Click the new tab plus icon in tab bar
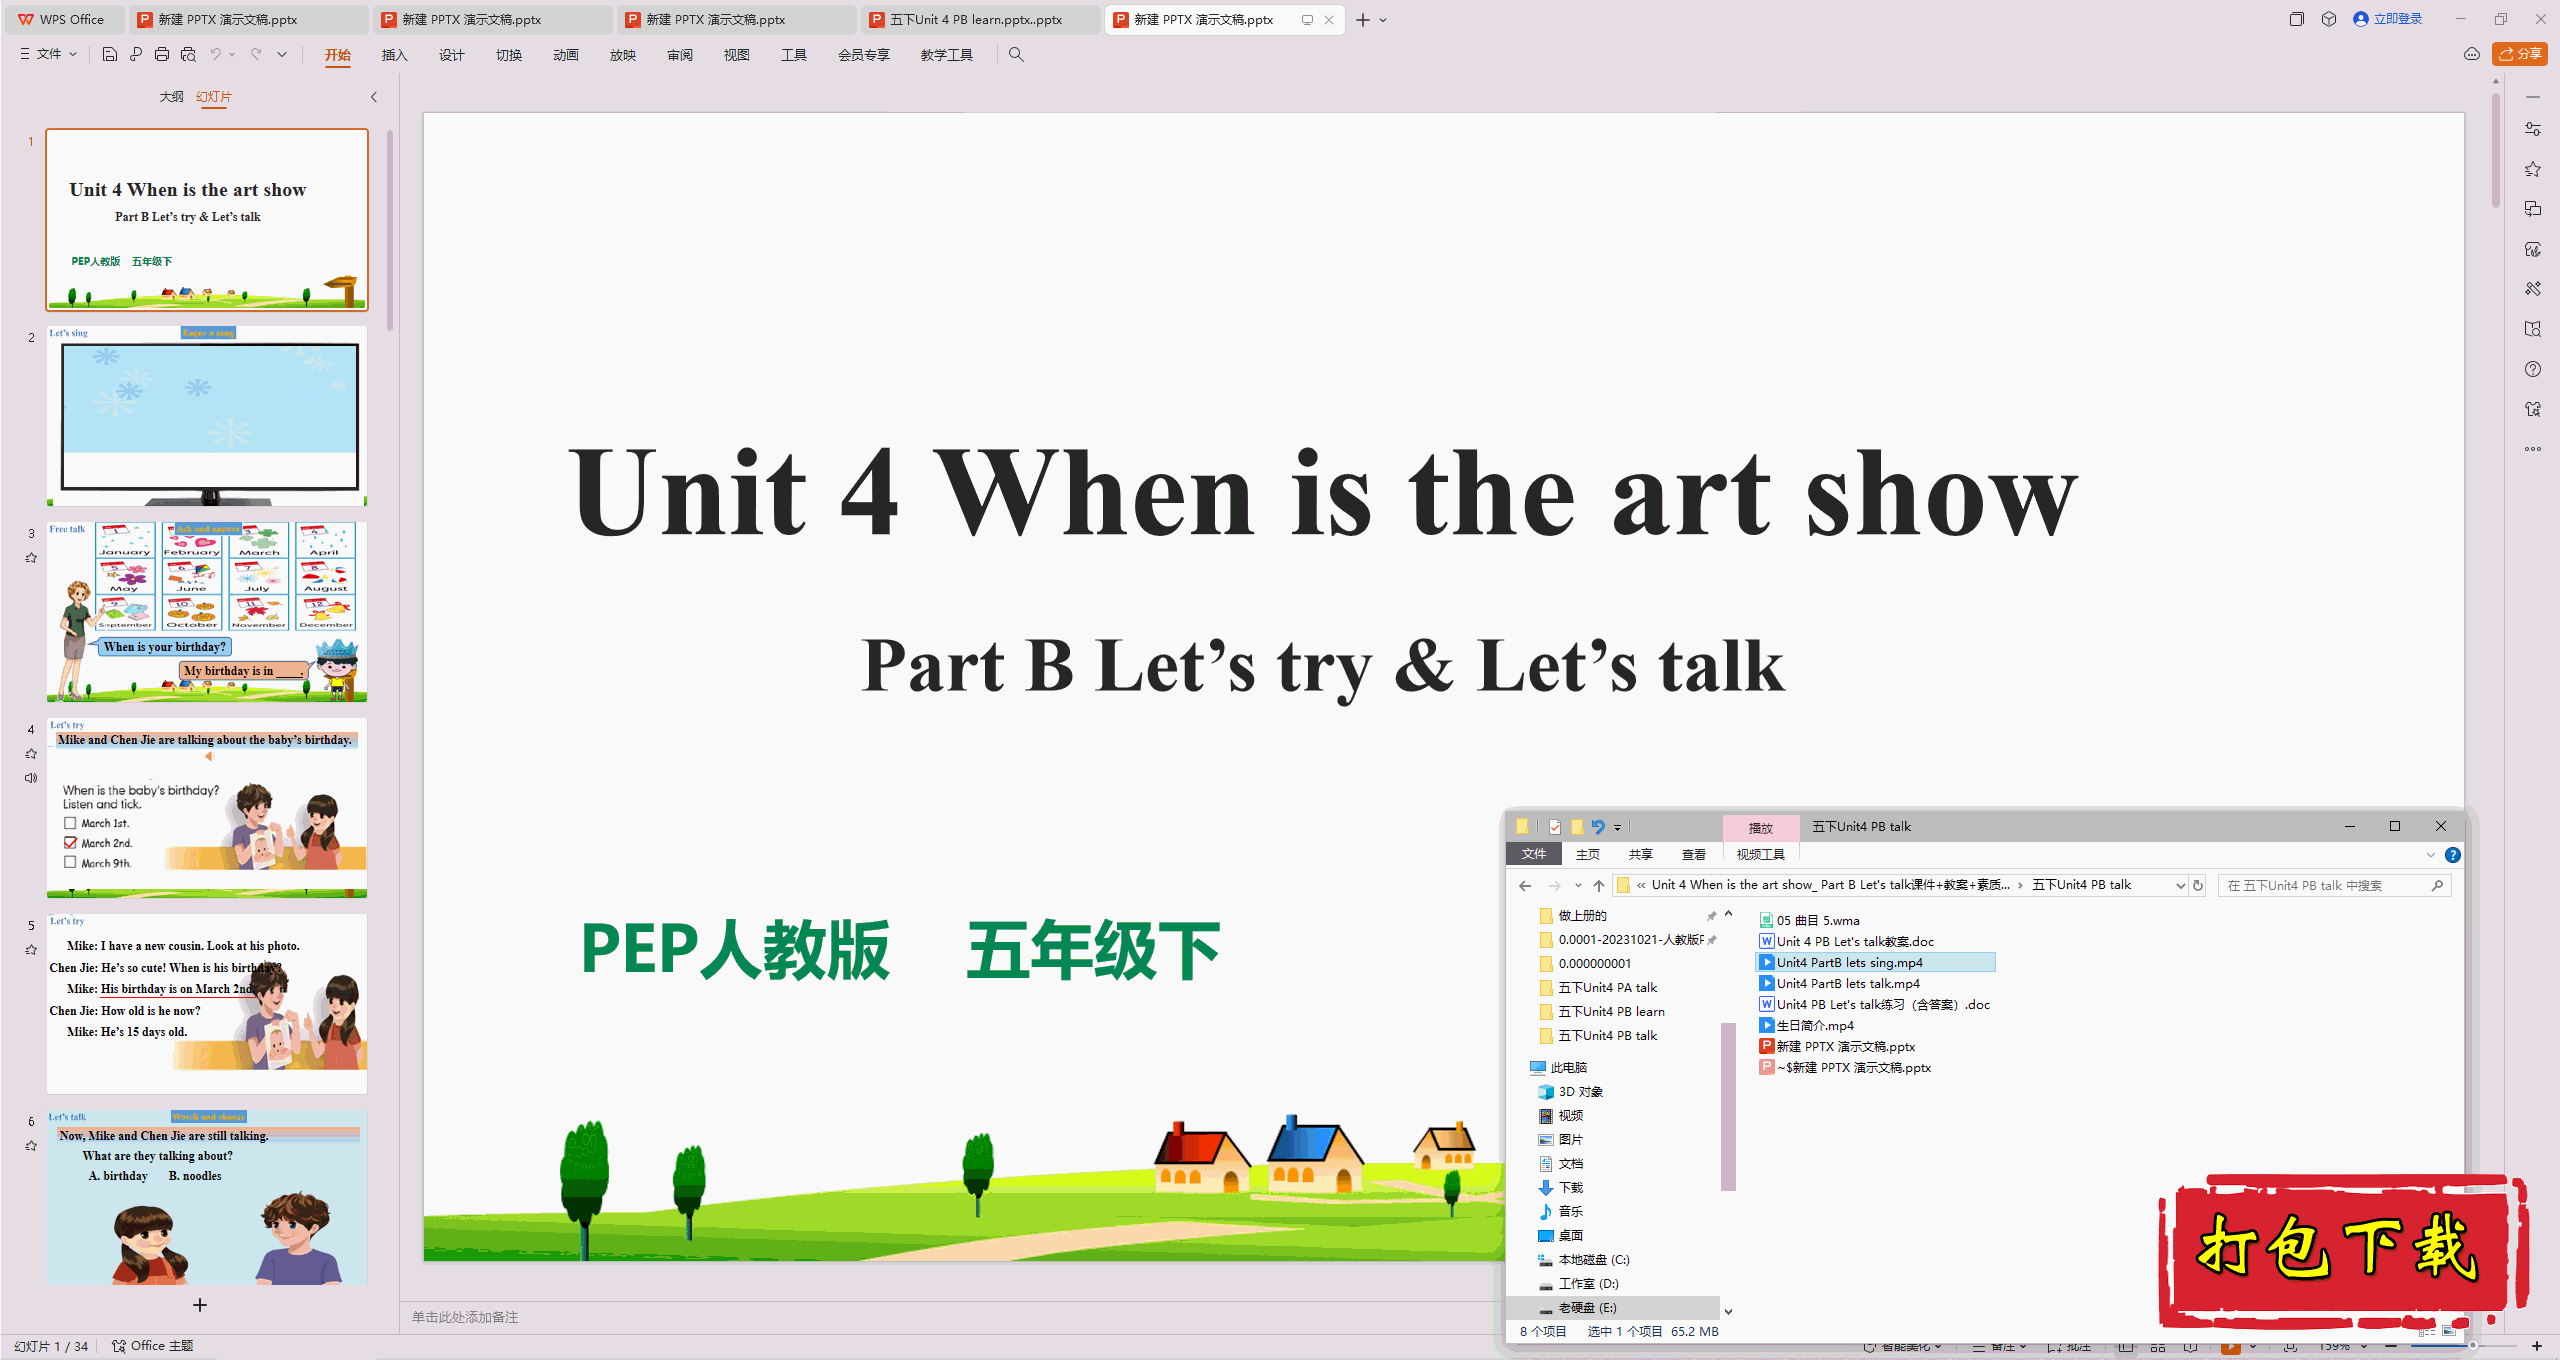 (x=1362, y=20)
